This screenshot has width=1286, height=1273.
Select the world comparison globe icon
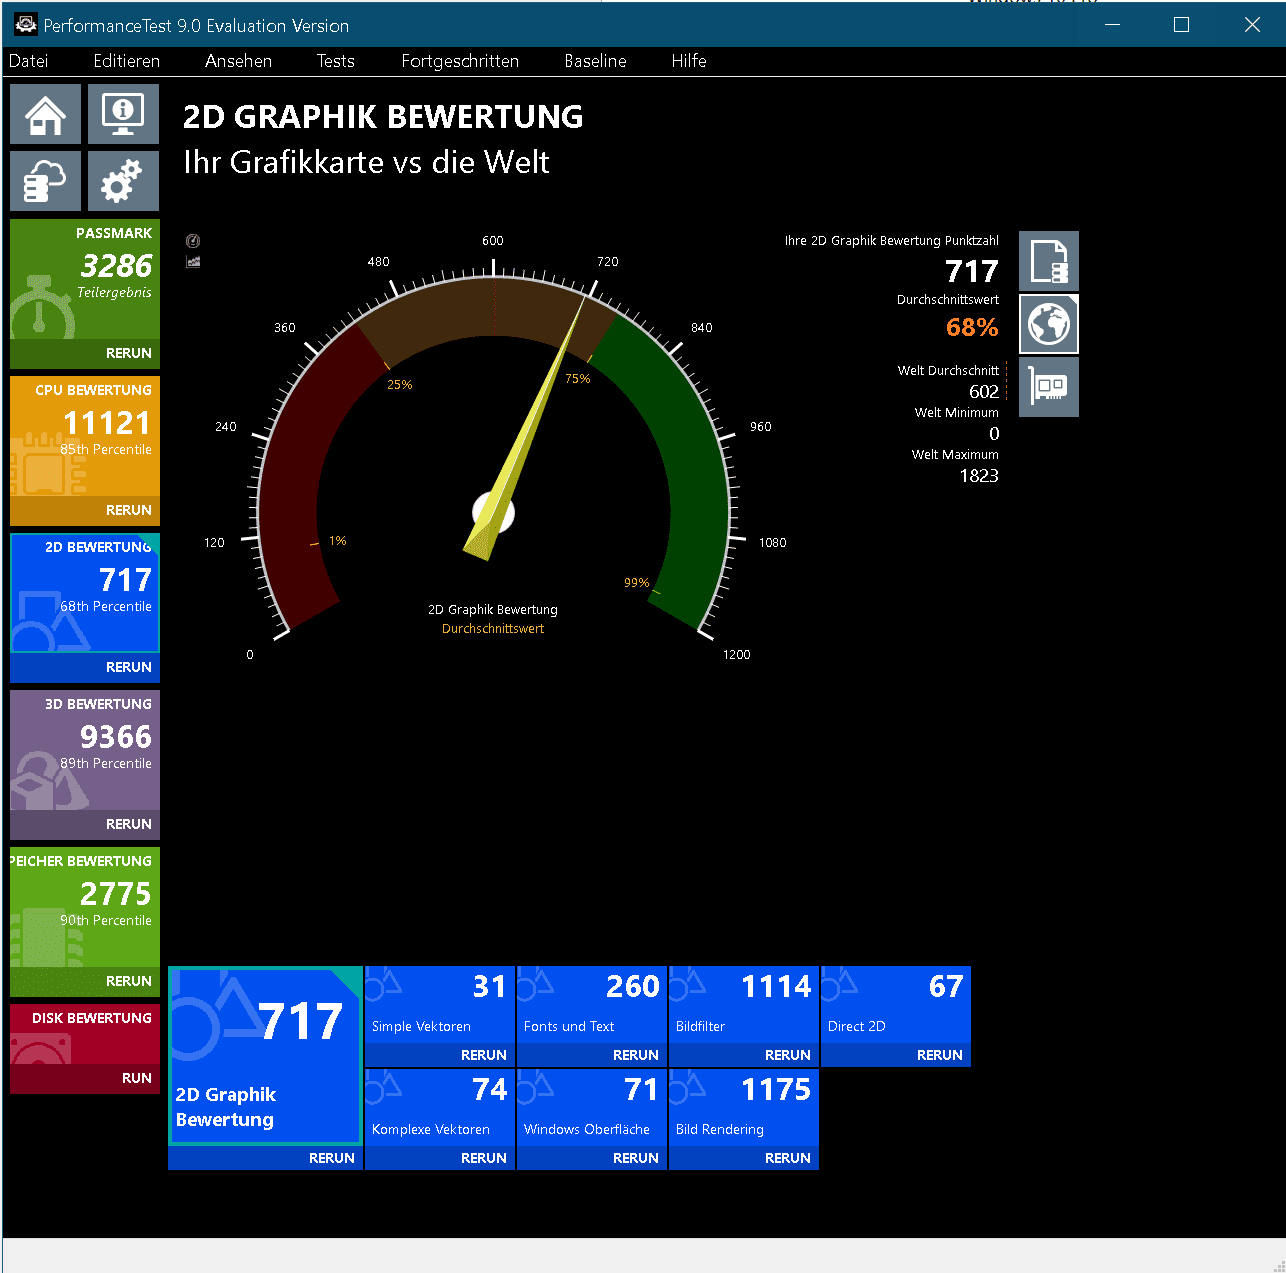click(x=1049, y=324)
